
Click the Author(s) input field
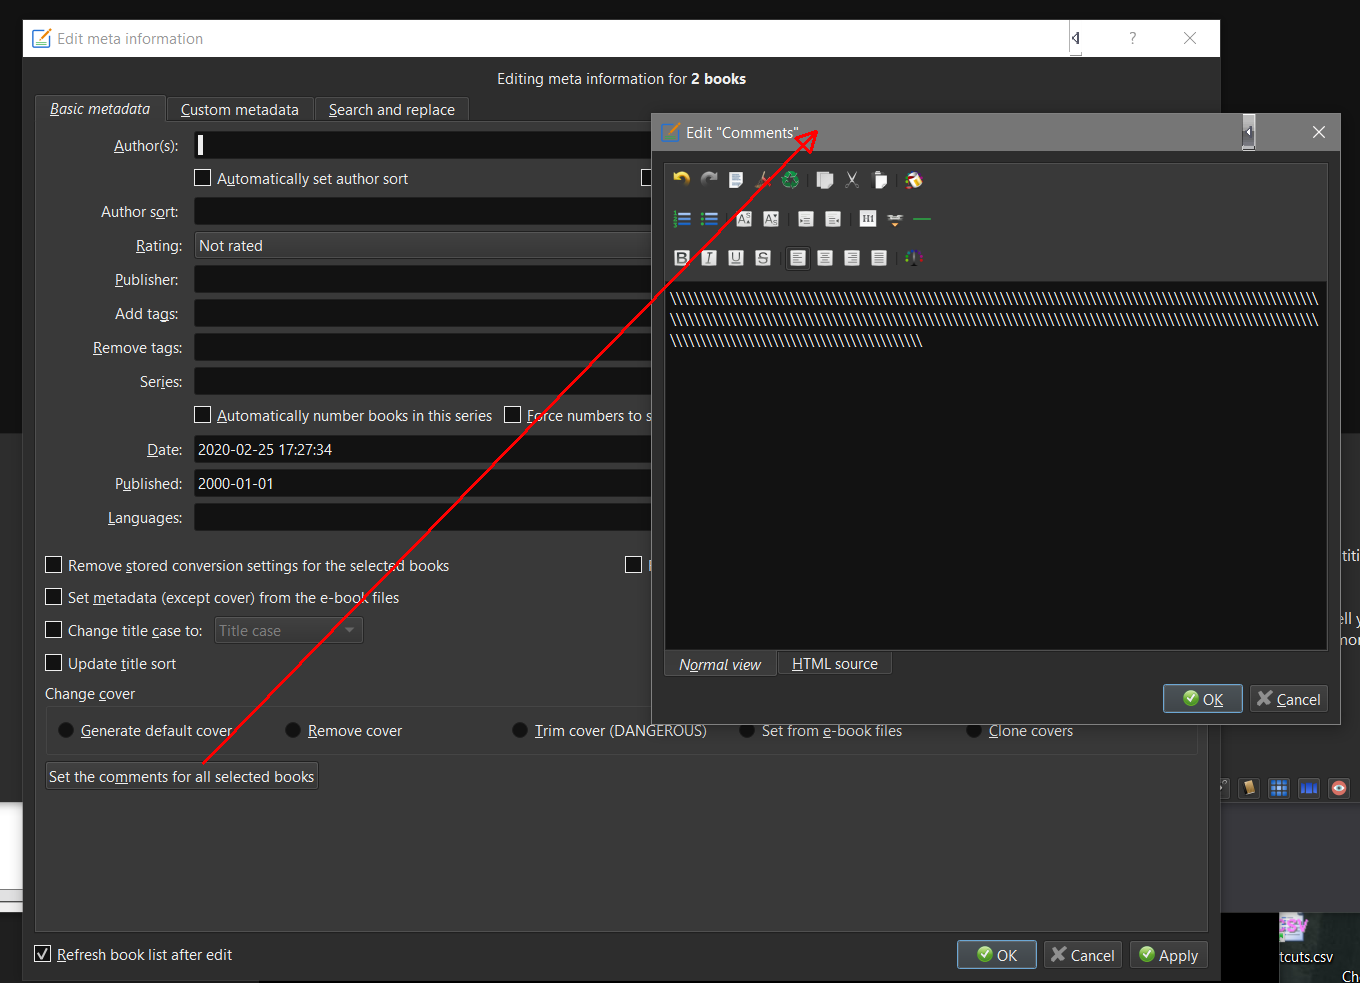coord(423,145)
